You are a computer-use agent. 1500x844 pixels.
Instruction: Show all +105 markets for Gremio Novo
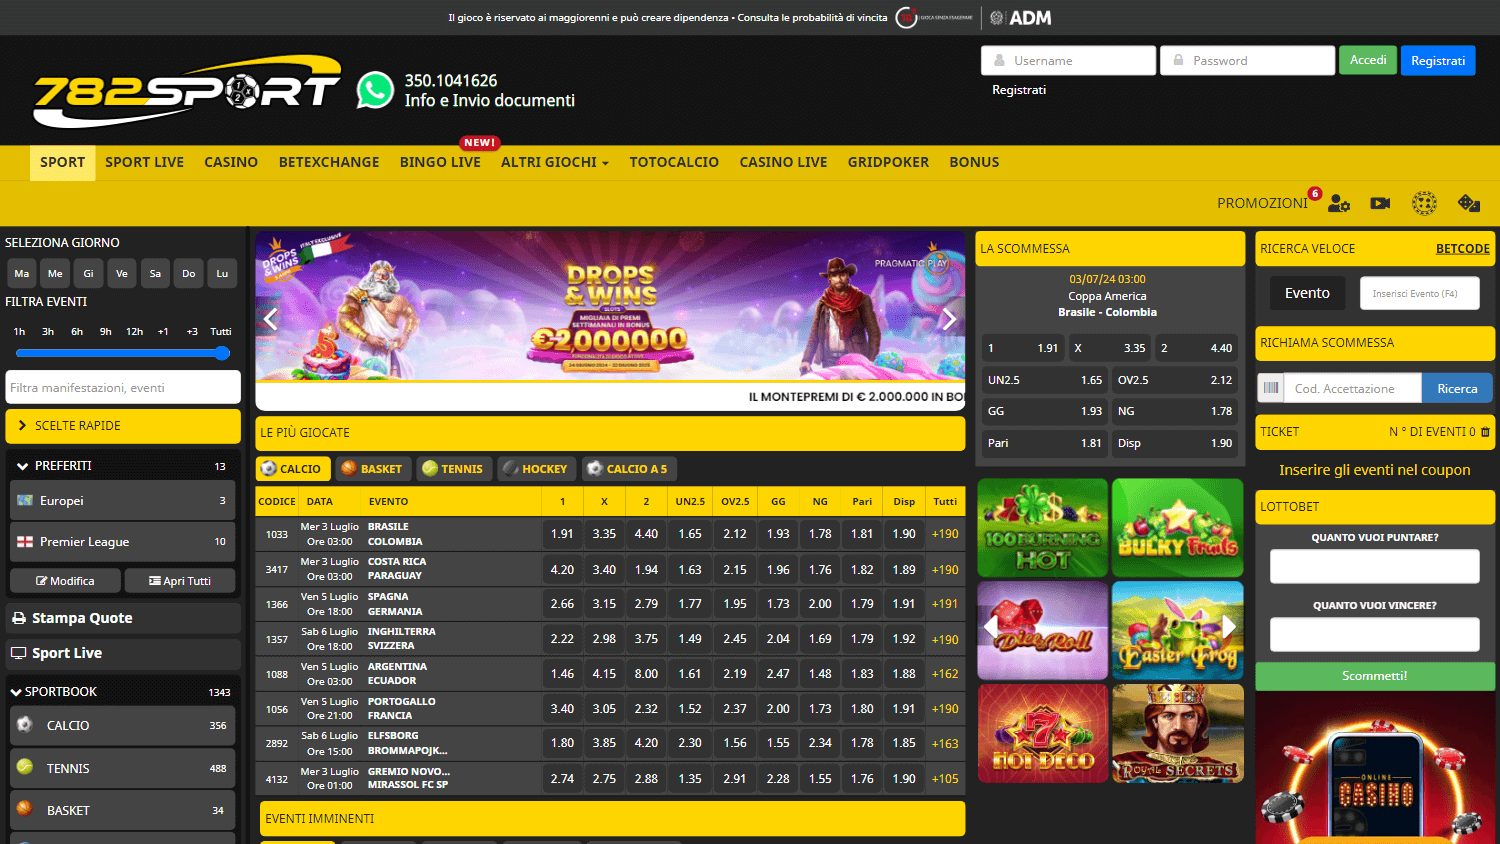tap(945, 779)
